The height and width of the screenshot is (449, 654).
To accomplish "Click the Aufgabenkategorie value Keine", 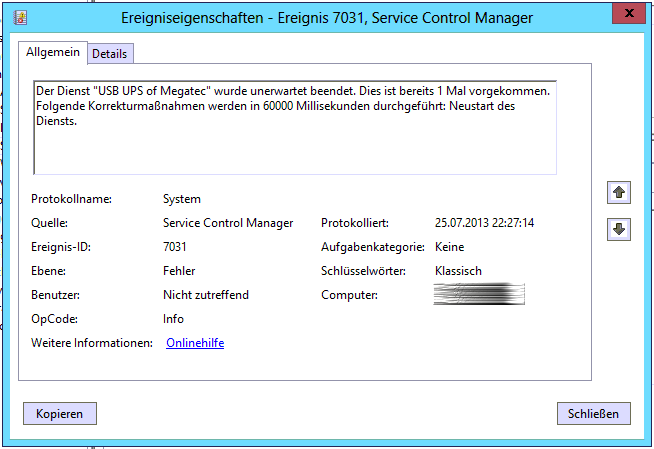I will tap(450, 247).
